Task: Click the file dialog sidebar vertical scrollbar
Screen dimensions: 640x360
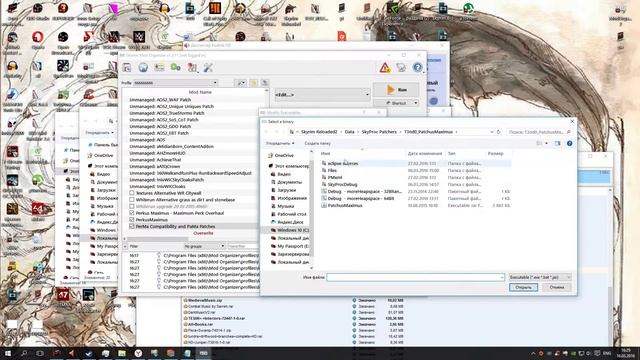Action: 311,209
